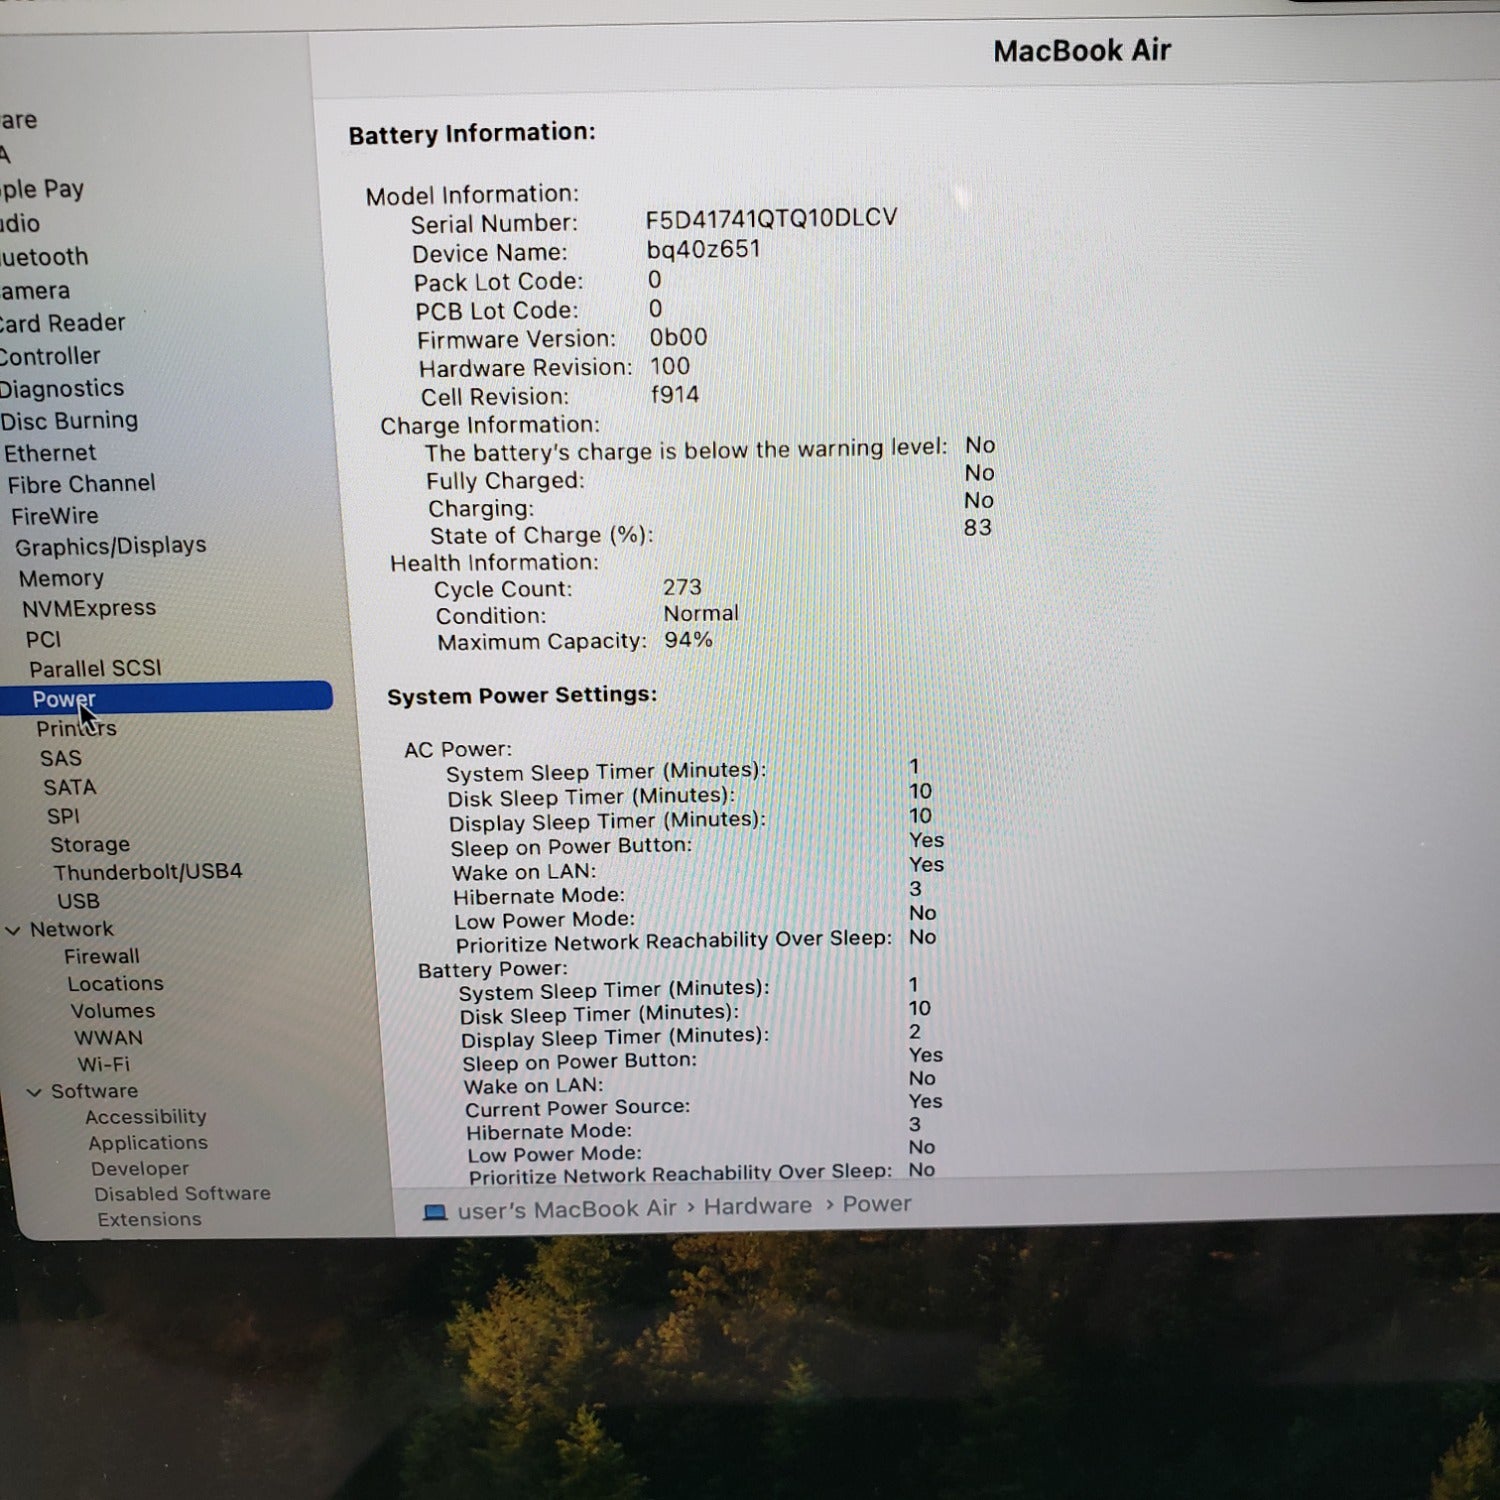Select Developer under Software
The height and width of the screenshot is (1500, 1500).
pos(140,1169)
